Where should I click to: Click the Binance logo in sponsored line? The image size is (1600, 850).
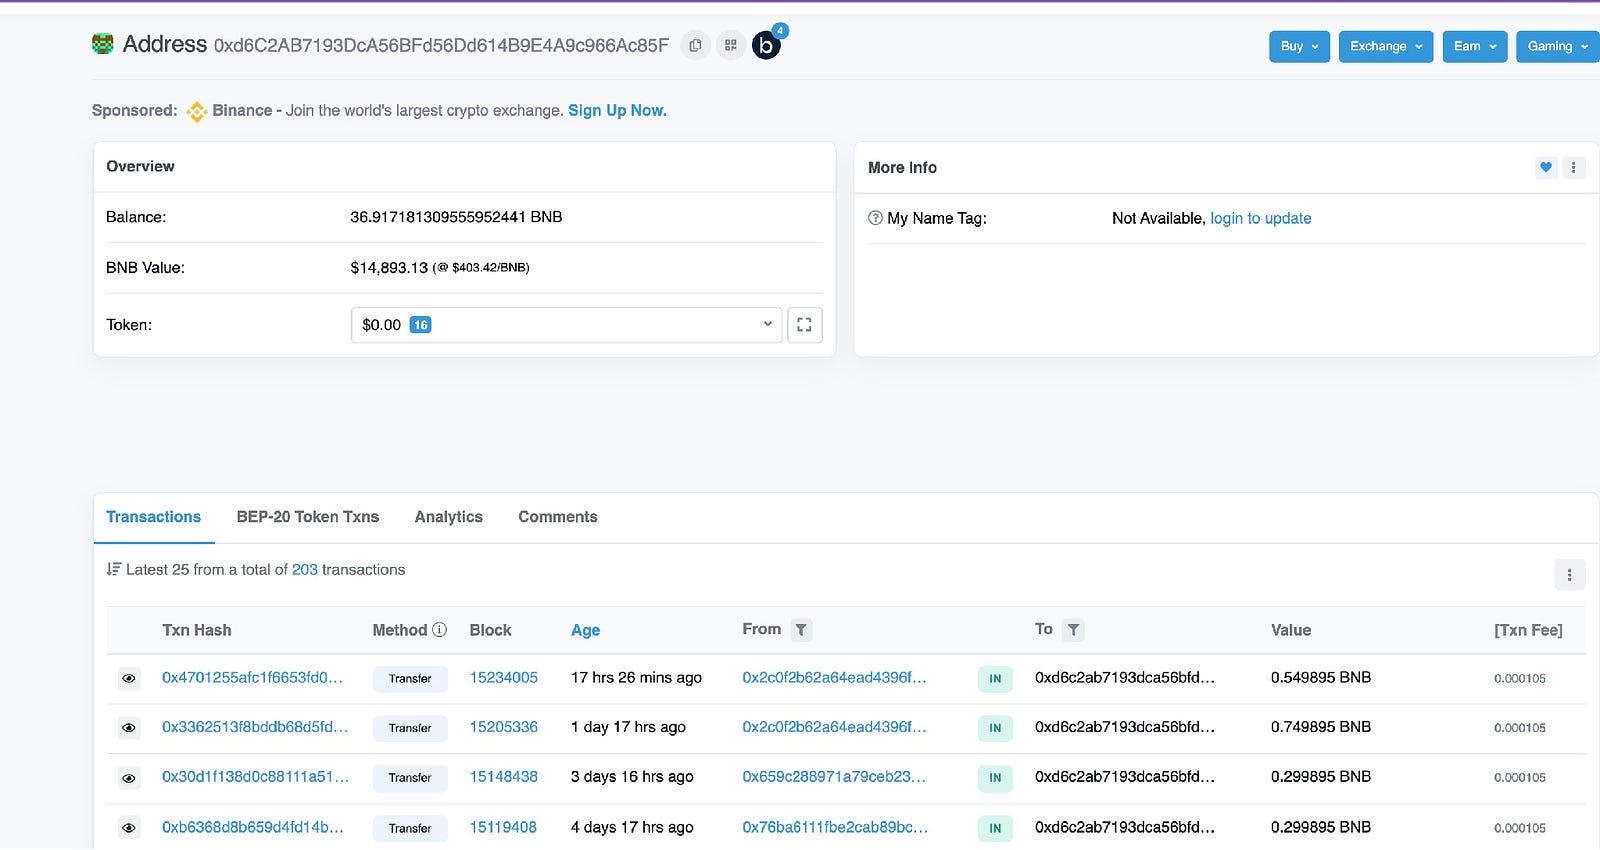pyautogui.click(x=196, y=111)
